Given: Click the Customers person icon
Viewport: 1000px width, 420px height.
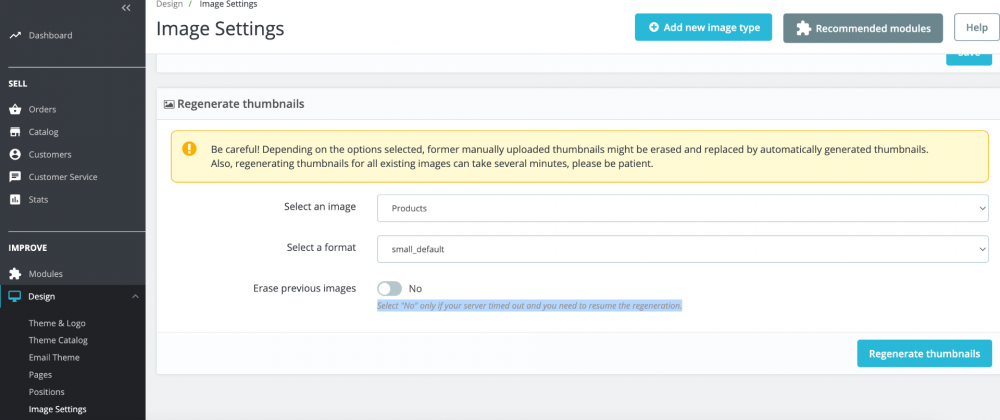Looking at the screenshot, I should click(15, 155).
